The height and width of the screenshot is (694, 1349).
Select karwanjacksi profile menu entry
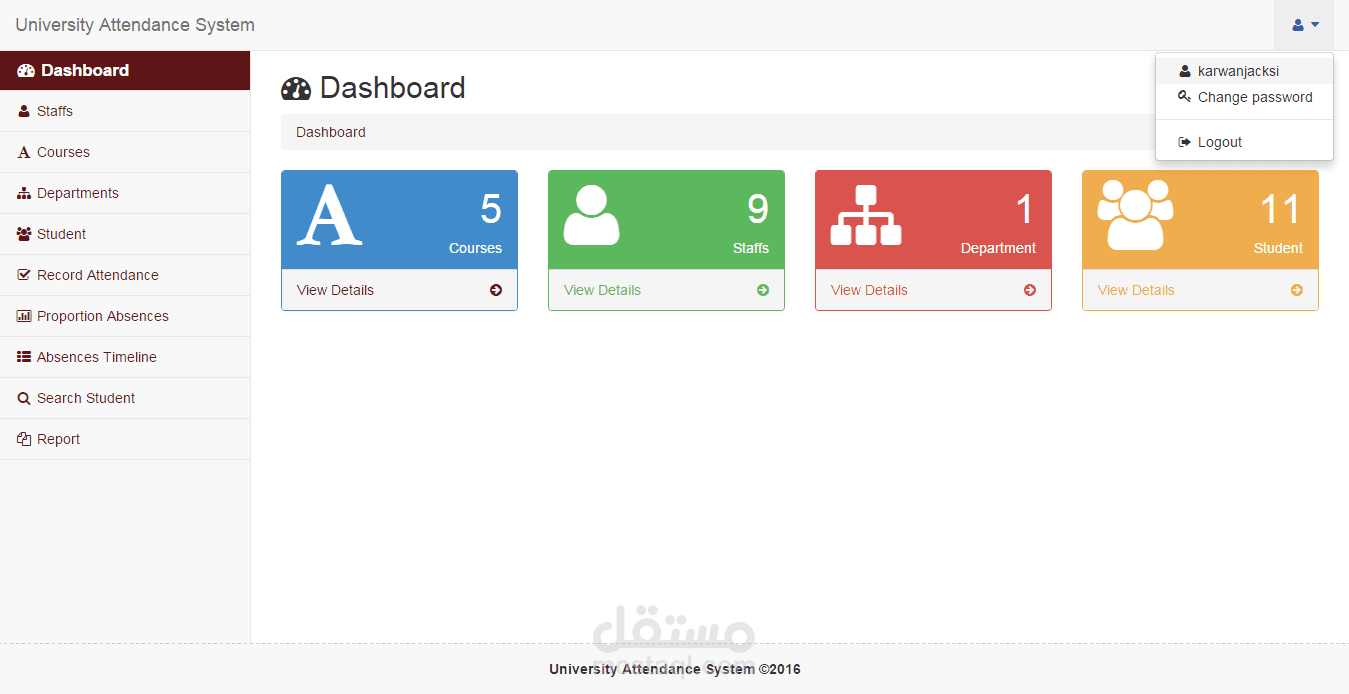tap(1244, 71)
